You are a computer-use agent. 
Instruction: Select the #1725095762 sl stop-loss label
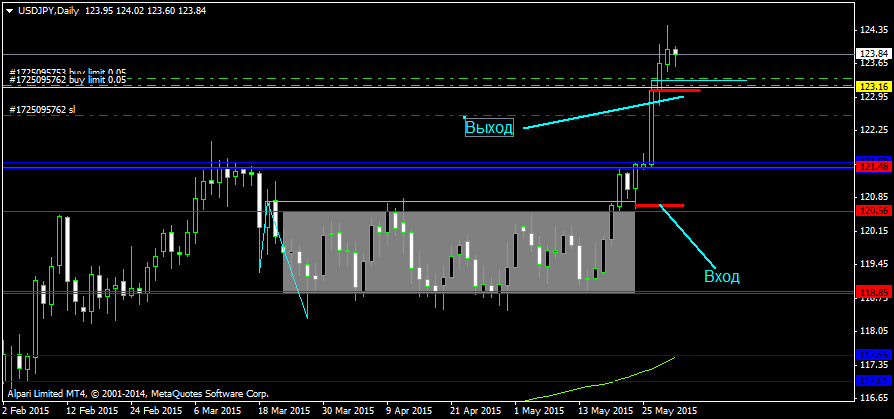(x=42, y=109)
